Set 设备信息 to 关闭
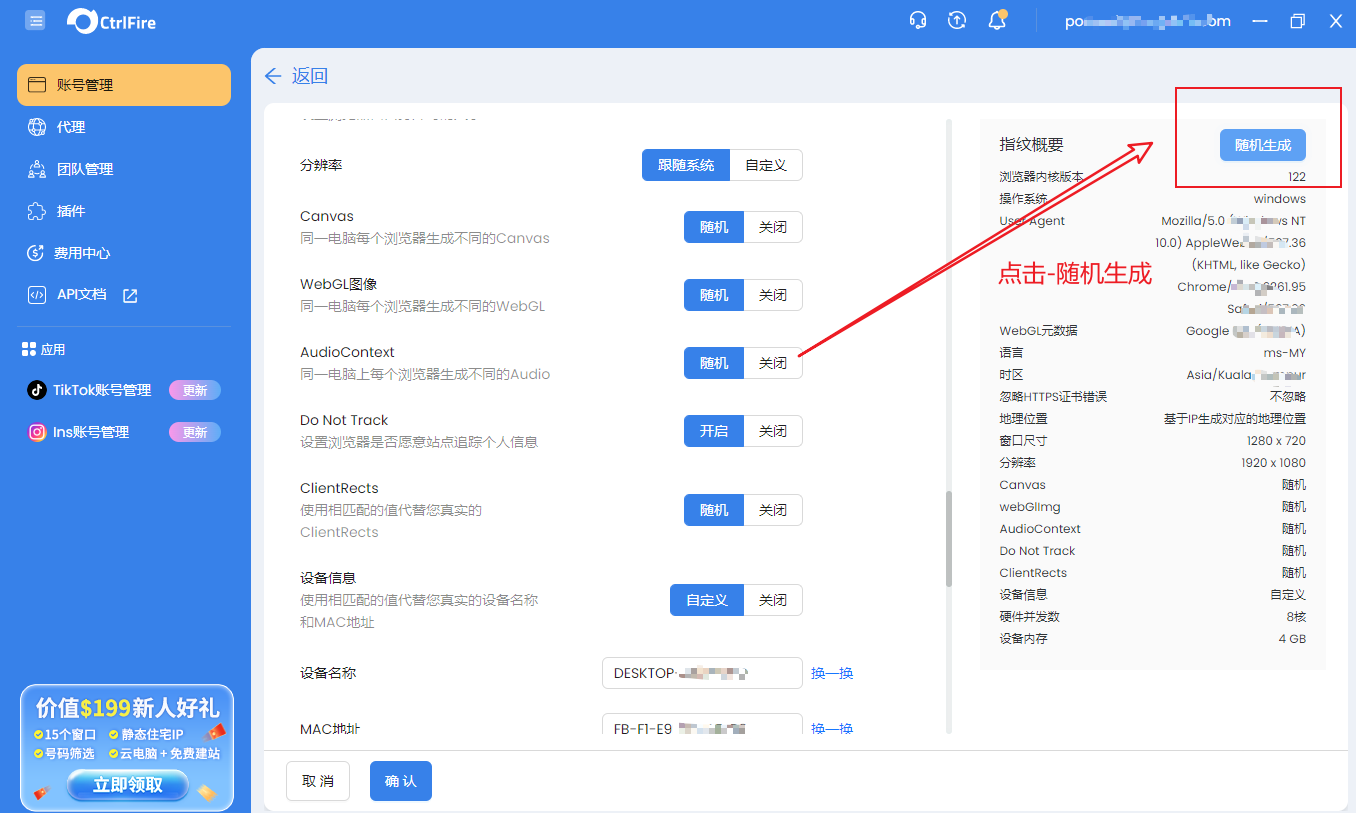 pyautogui.click(x=773, y=600)
